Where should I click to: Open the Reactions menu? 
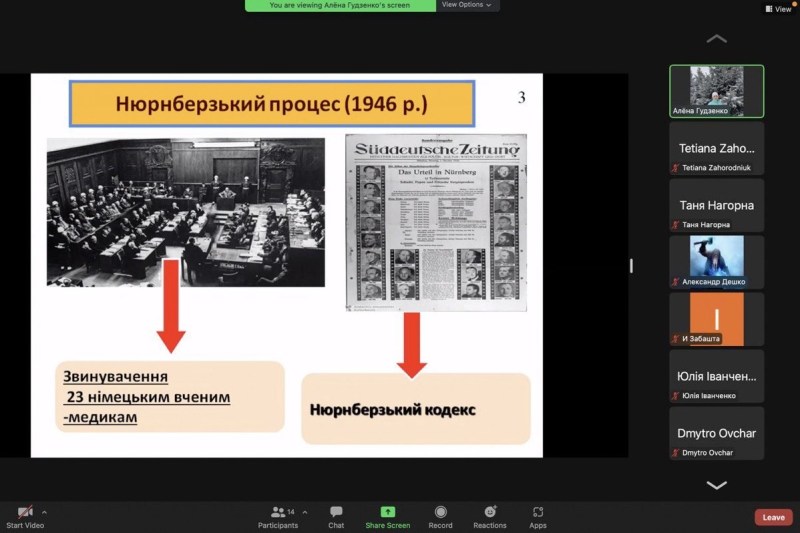pyautogui.click(x=490, y=517)
